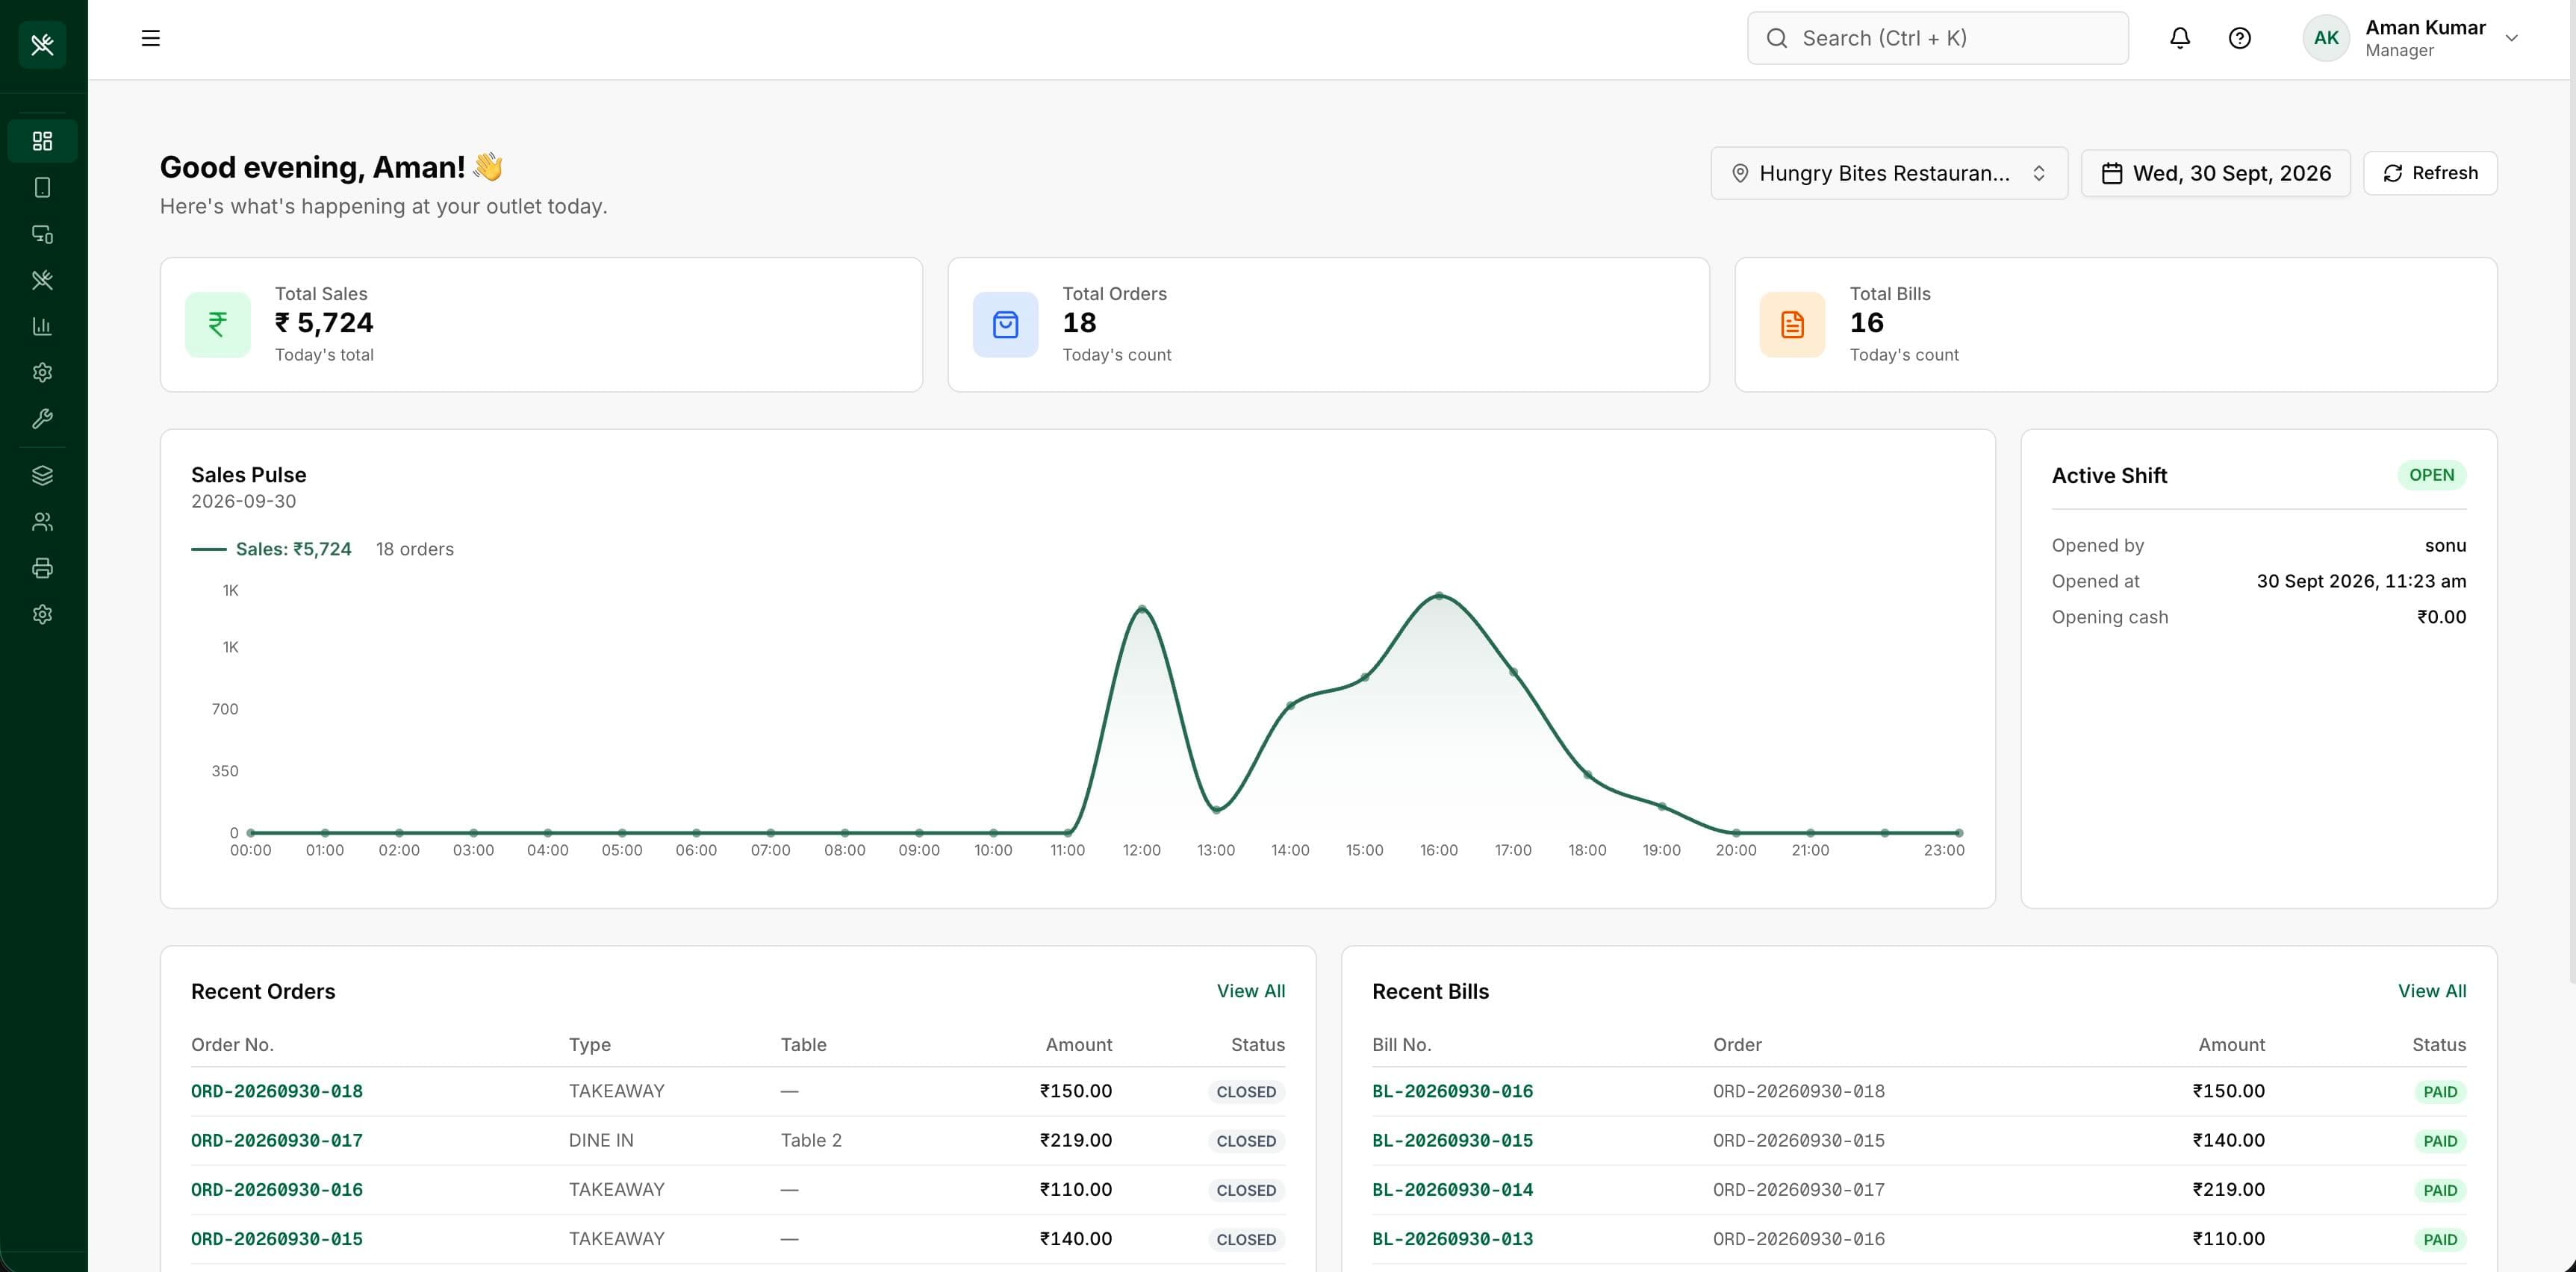Click the gear icon just above the wrench
The width and height of the screenshot is (2576, 1272).
point(42,372)
